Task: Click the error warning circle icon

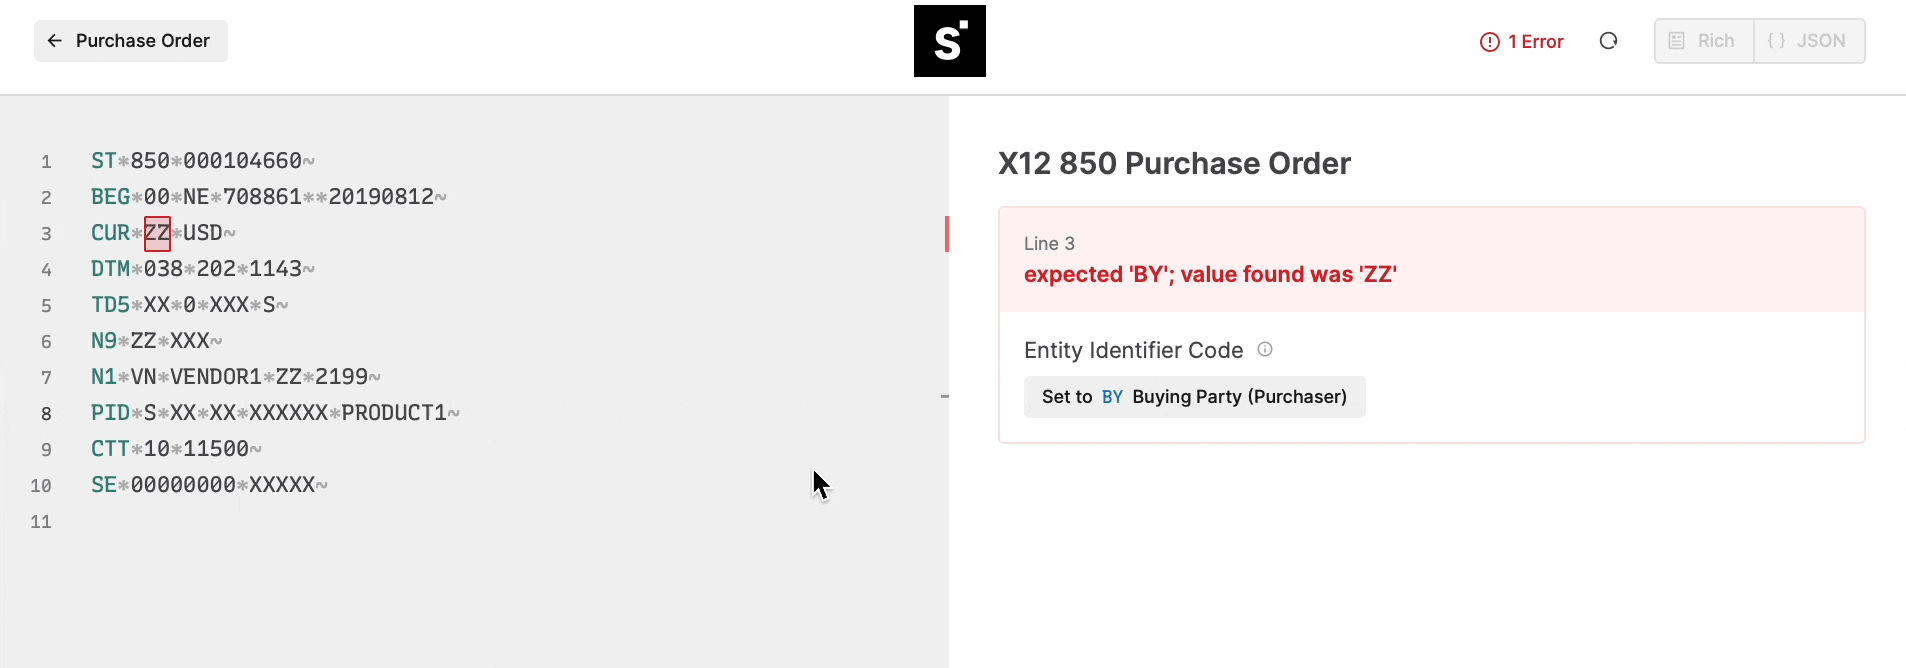Action: point(1490,42)
